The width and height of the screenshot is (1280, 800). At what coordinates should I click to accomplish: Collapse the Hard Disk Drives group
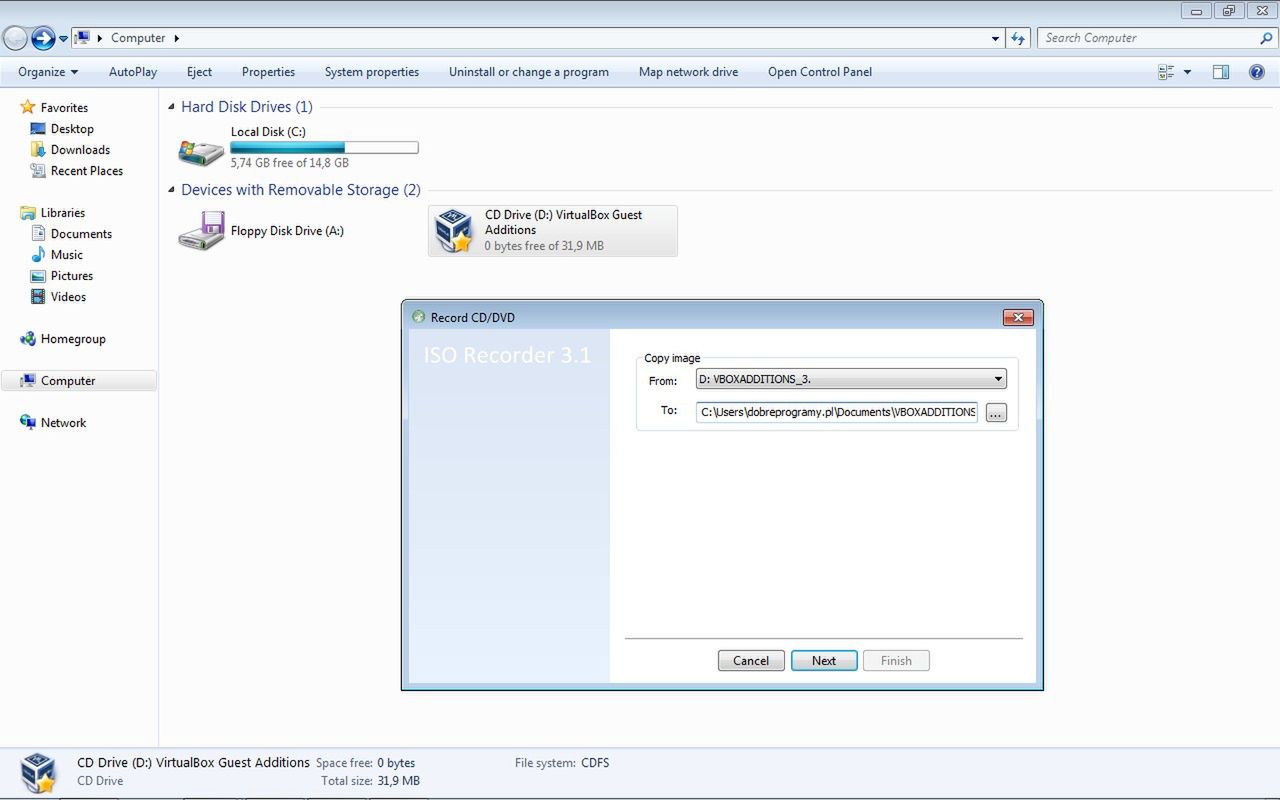172,107
